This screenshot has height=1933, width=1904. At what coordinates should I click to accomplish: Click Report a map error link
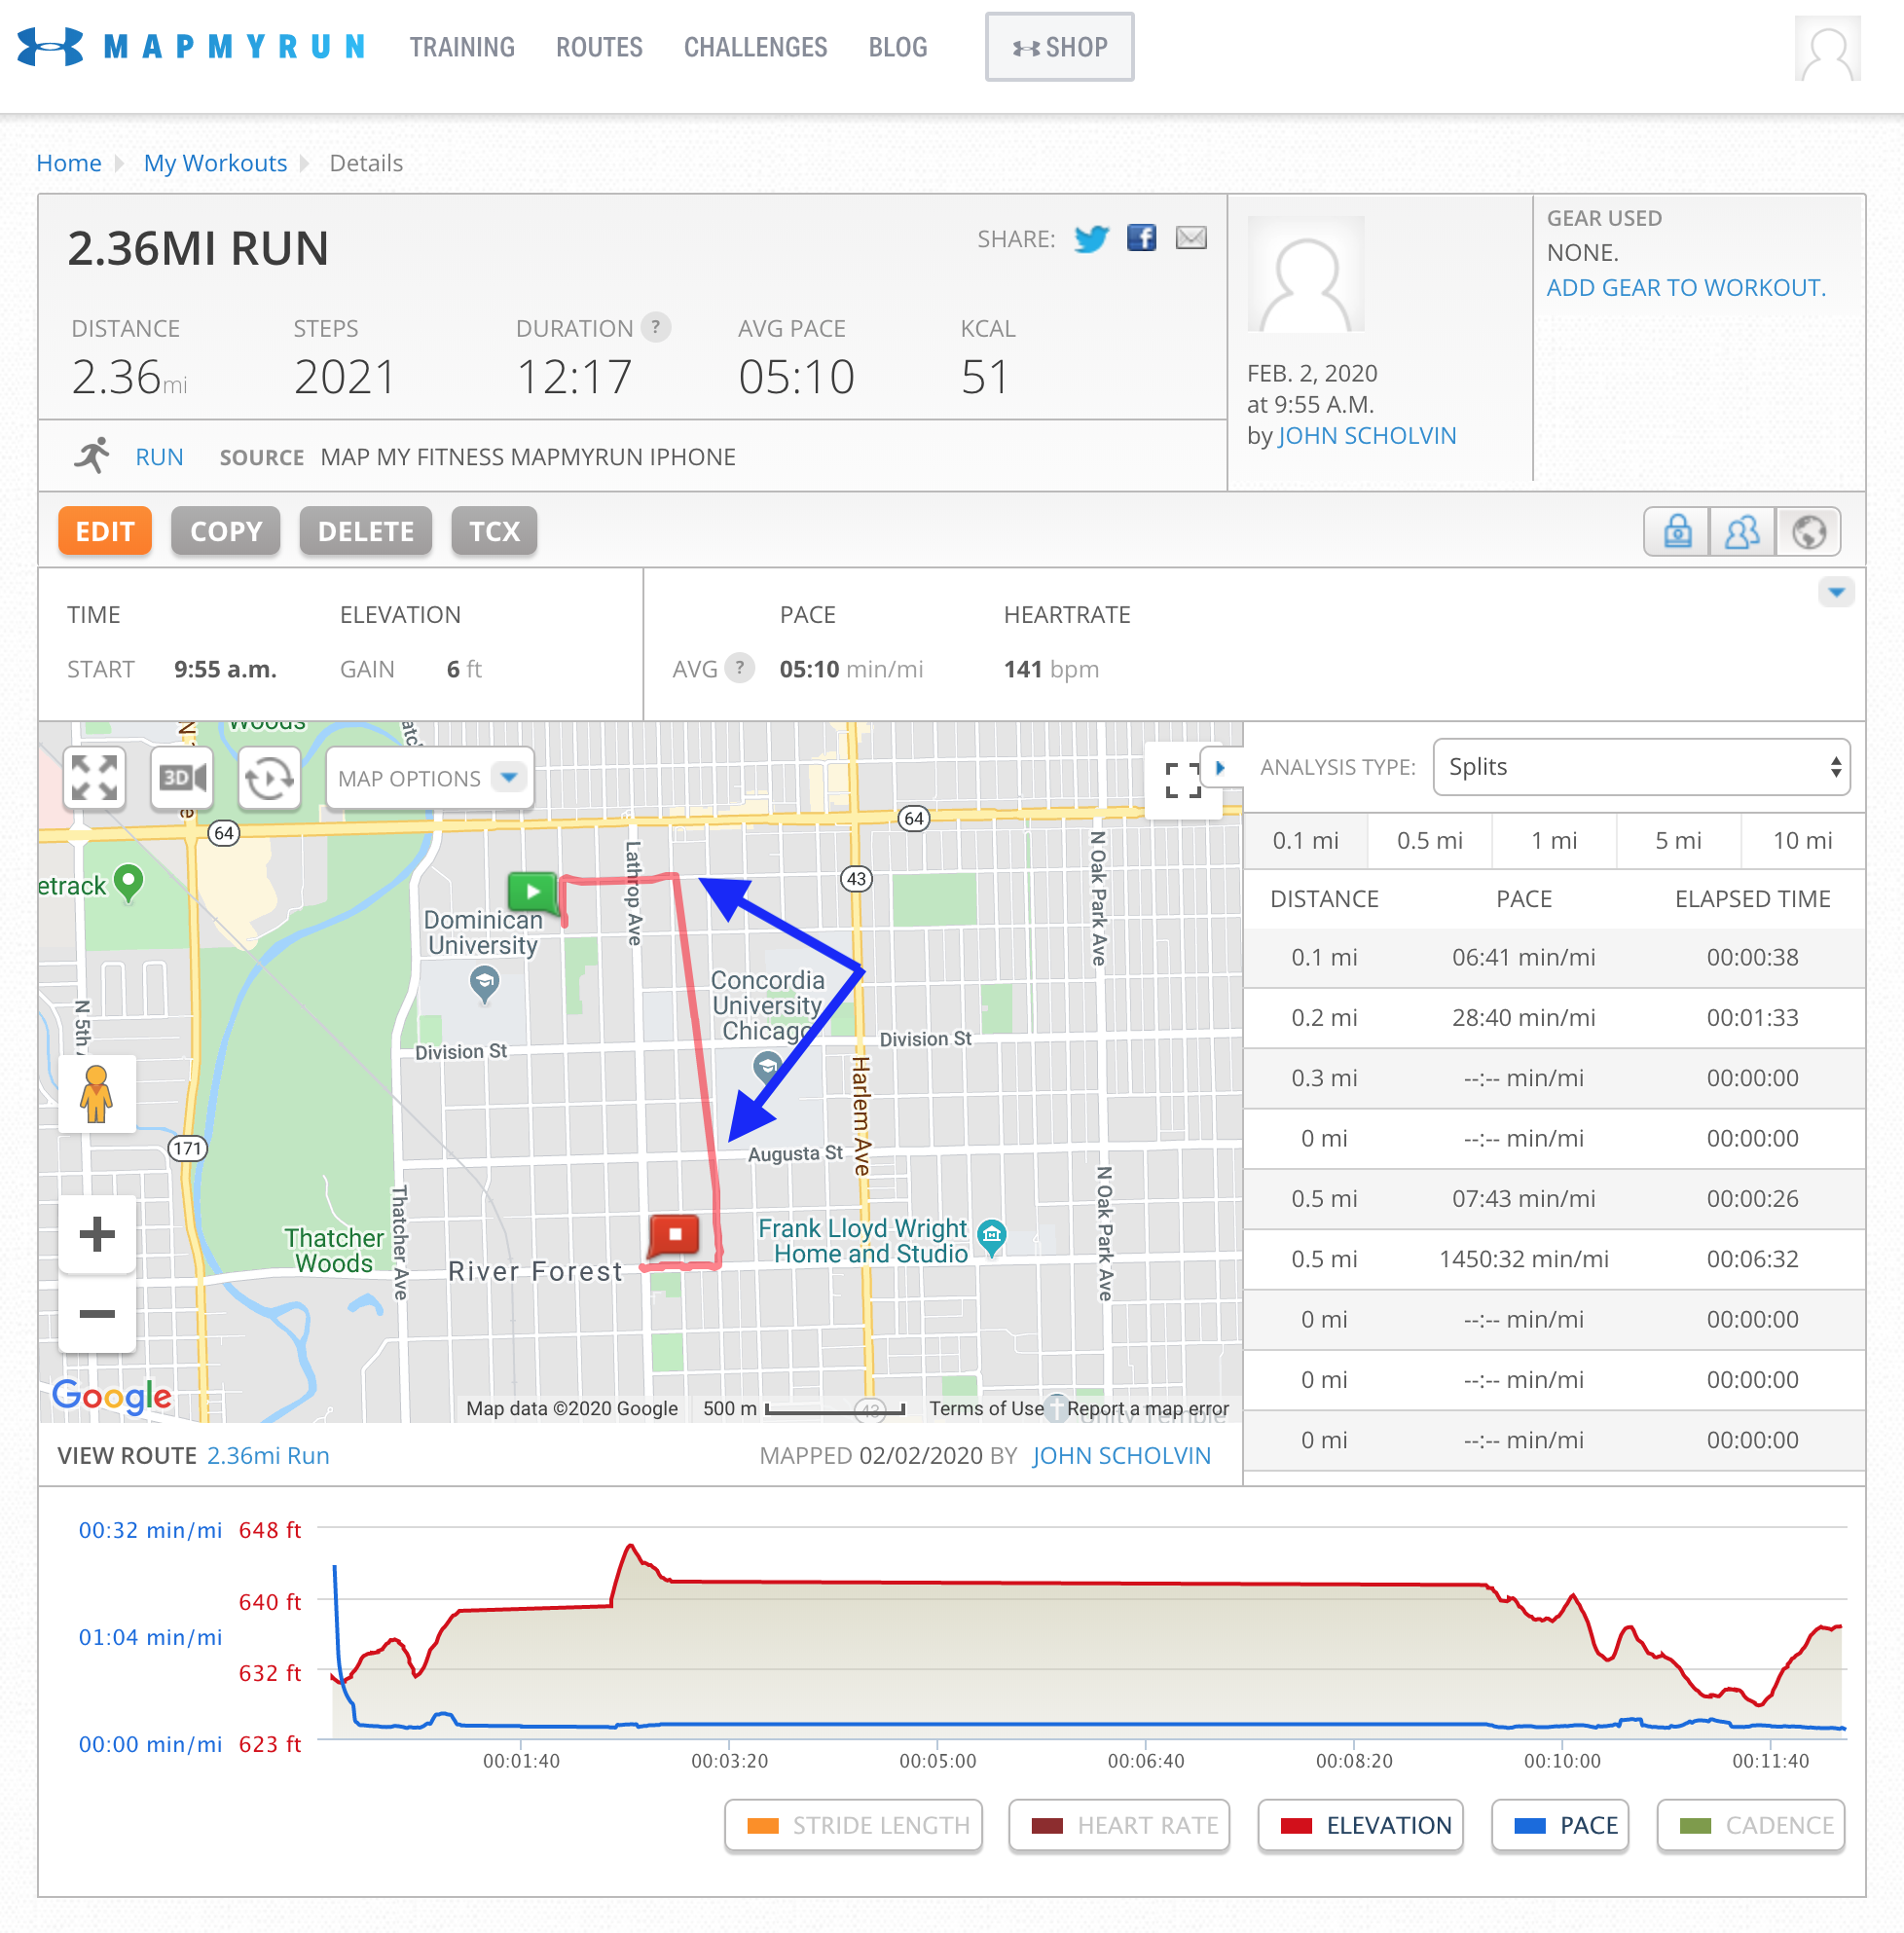(x=1147, y=1408)
